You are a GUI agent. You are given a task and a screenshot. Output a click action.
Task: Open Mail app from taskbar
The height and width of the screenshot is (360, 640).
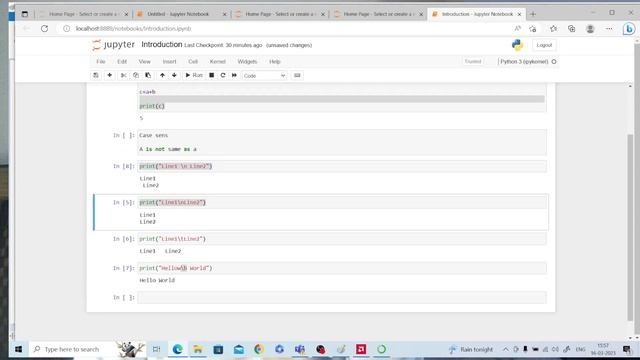click(x=239, y=349)
